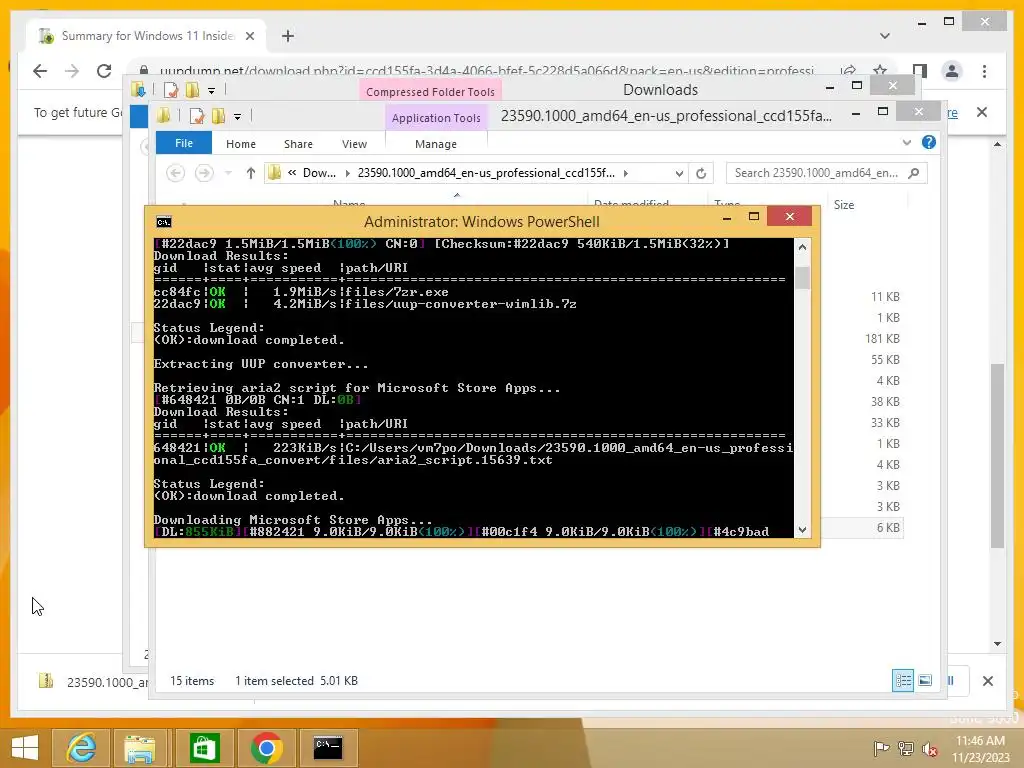Open the muted volume tray icon
Screen dimensions: 1024x768
click(x=930, y=748)
